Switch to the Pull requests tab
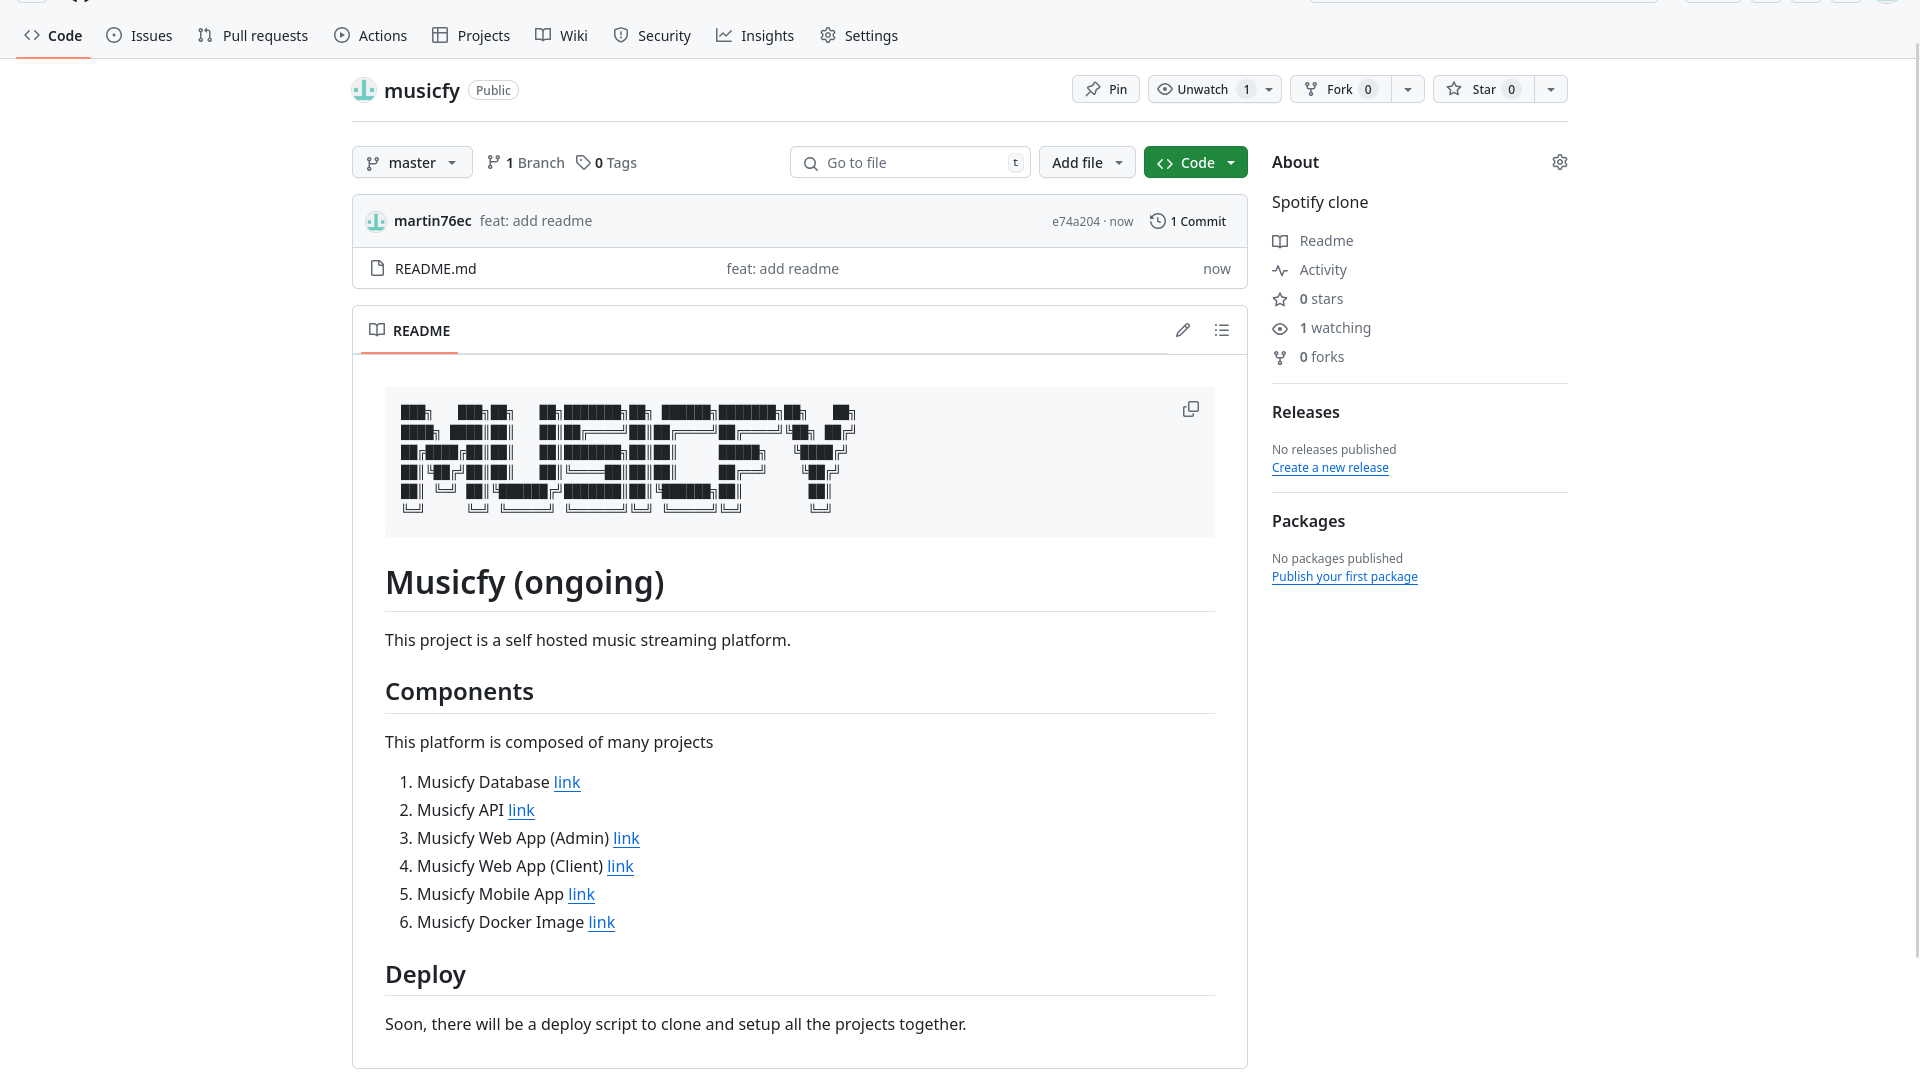This screenshot has height=1080, width=1920. pos(253,35)
